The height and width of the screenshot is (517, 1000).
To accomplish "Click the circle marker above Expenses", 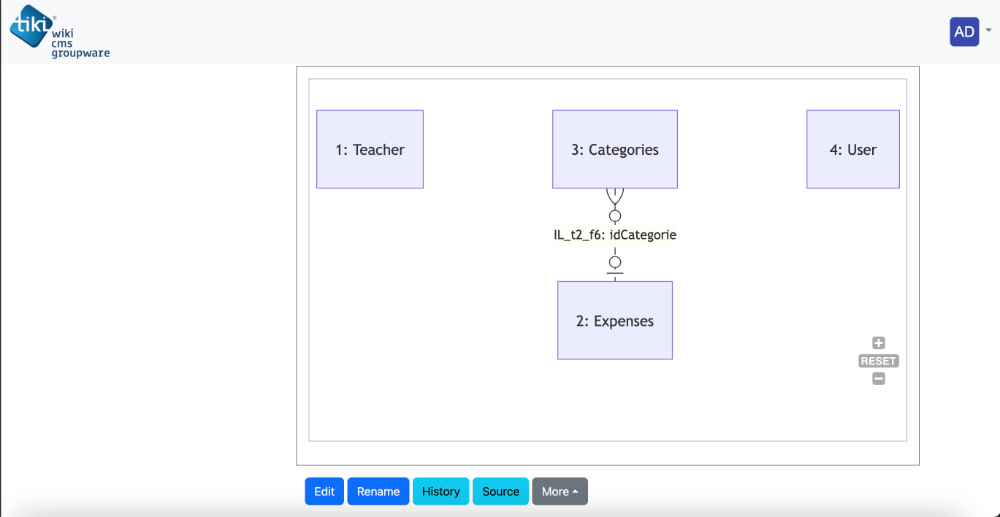I will 615,262.
